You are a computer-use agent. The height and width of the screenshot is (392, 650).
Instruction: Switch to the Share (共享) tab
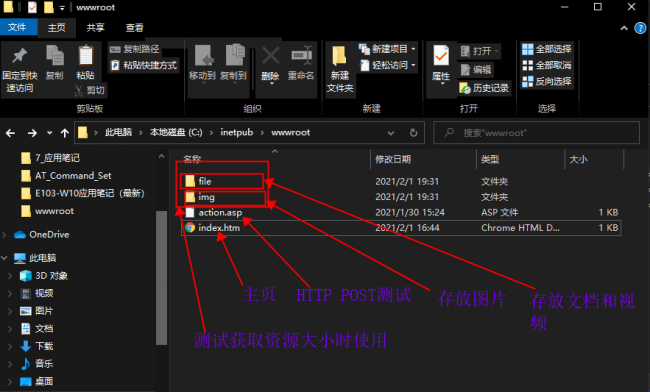[95, 28]
